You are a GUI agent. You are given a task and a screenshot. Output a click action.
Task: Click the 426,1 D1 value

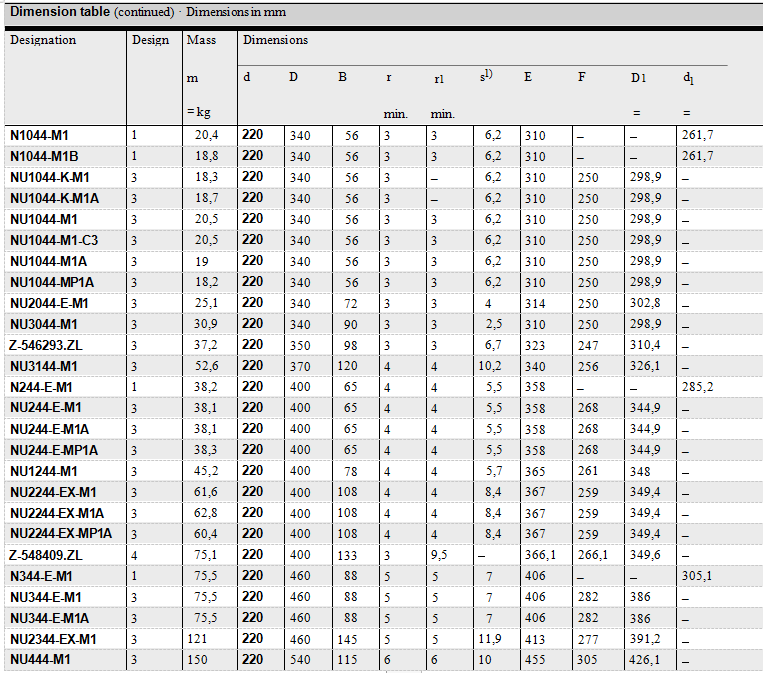(645, 660)
